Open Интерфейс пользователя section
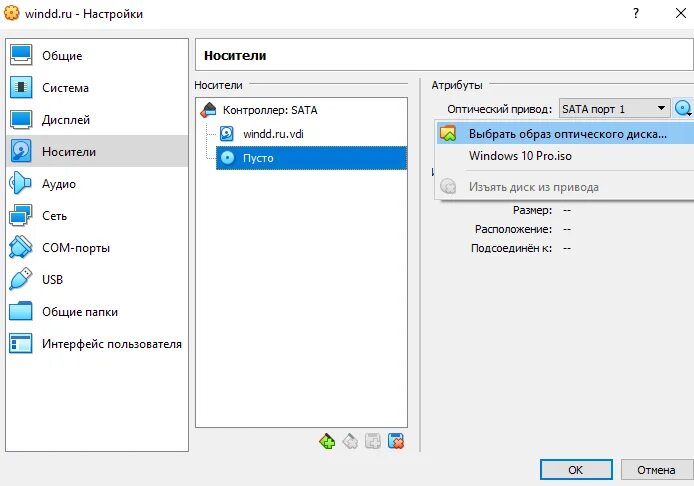Screen dimensions: 694x486 [97, 343]
